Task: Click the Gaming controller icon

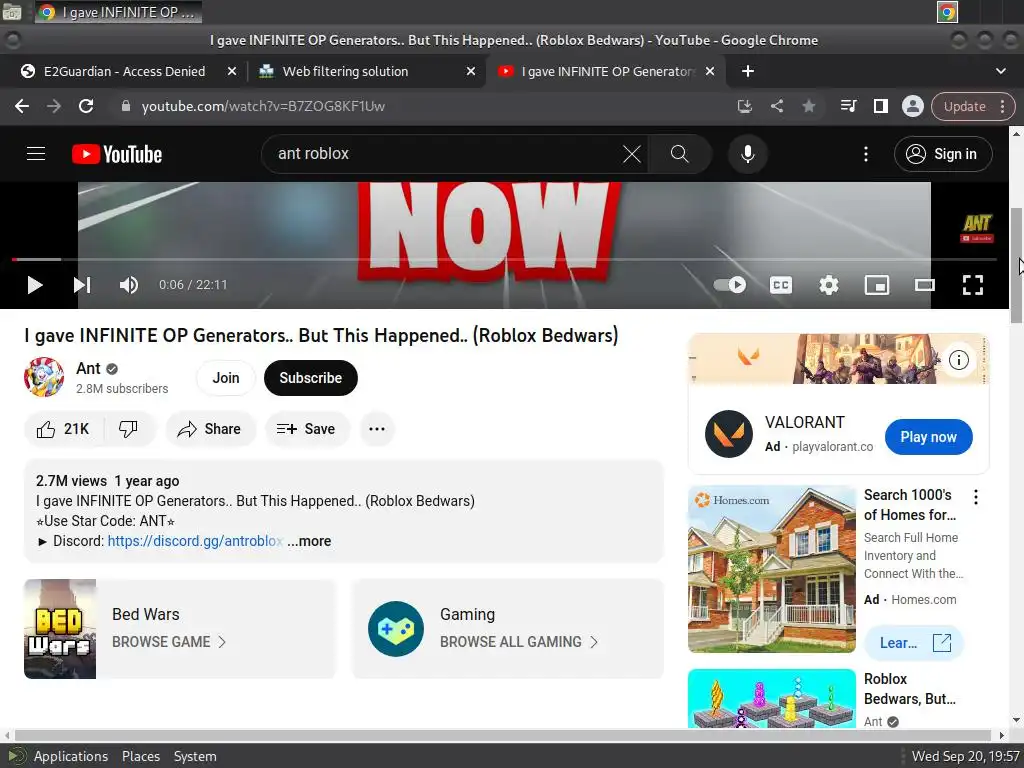Action: coord(396,629)
